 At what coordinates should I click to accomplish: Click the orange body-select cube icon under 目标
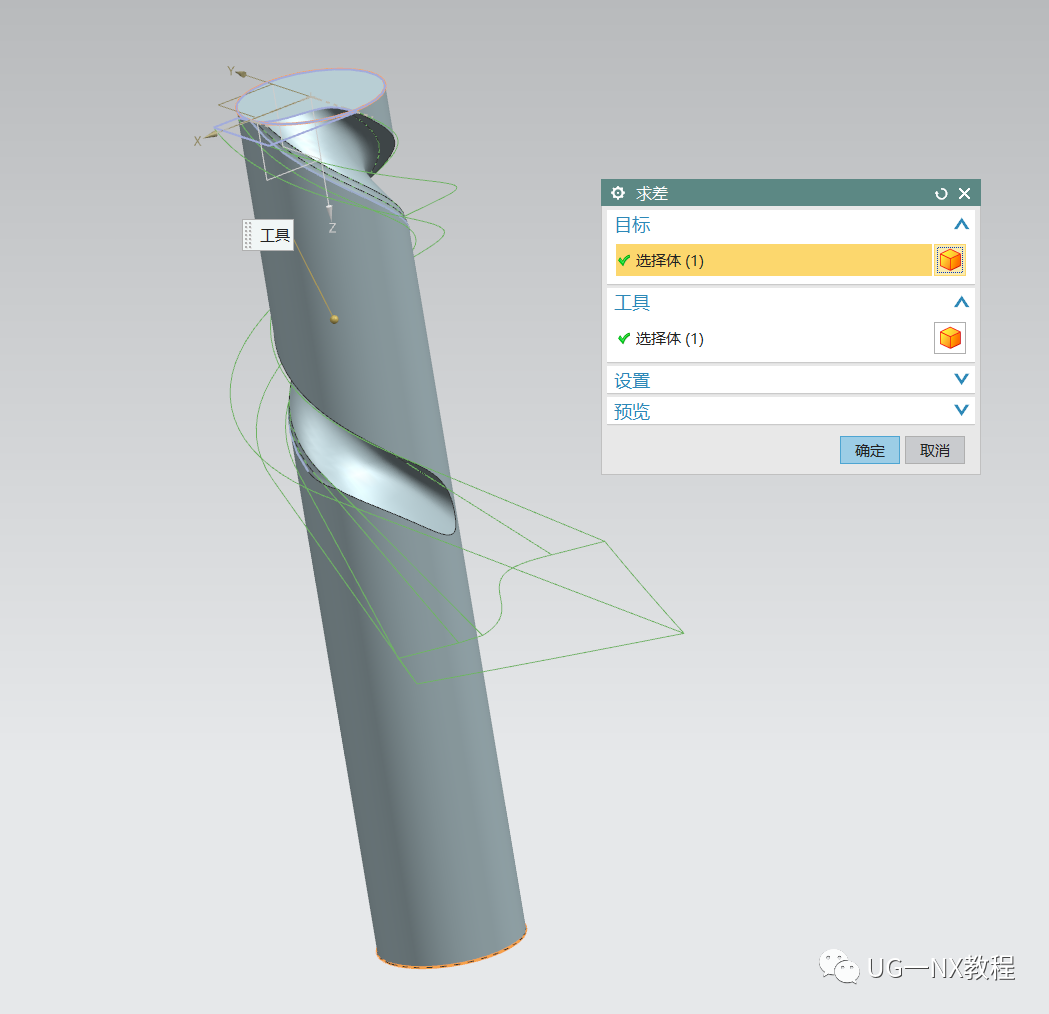click(x=949, y=259)
